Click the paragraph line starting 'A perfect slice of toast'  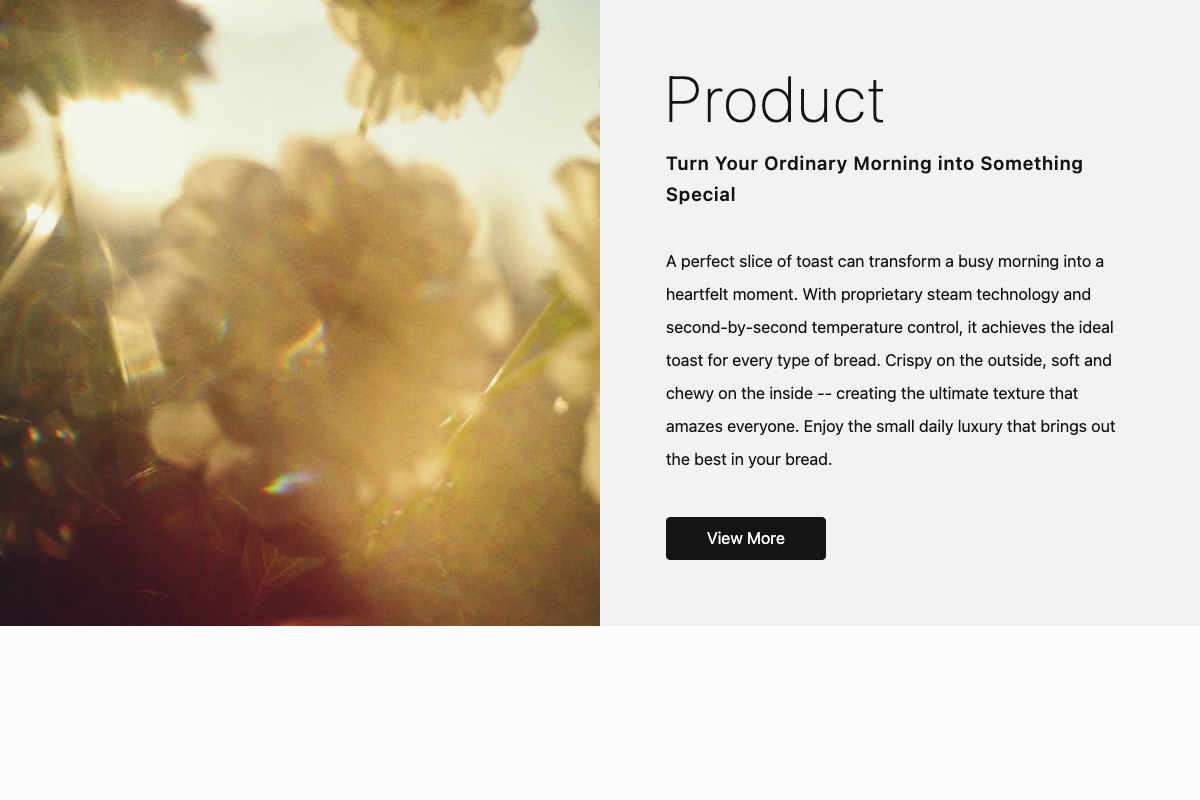[885, 261]
